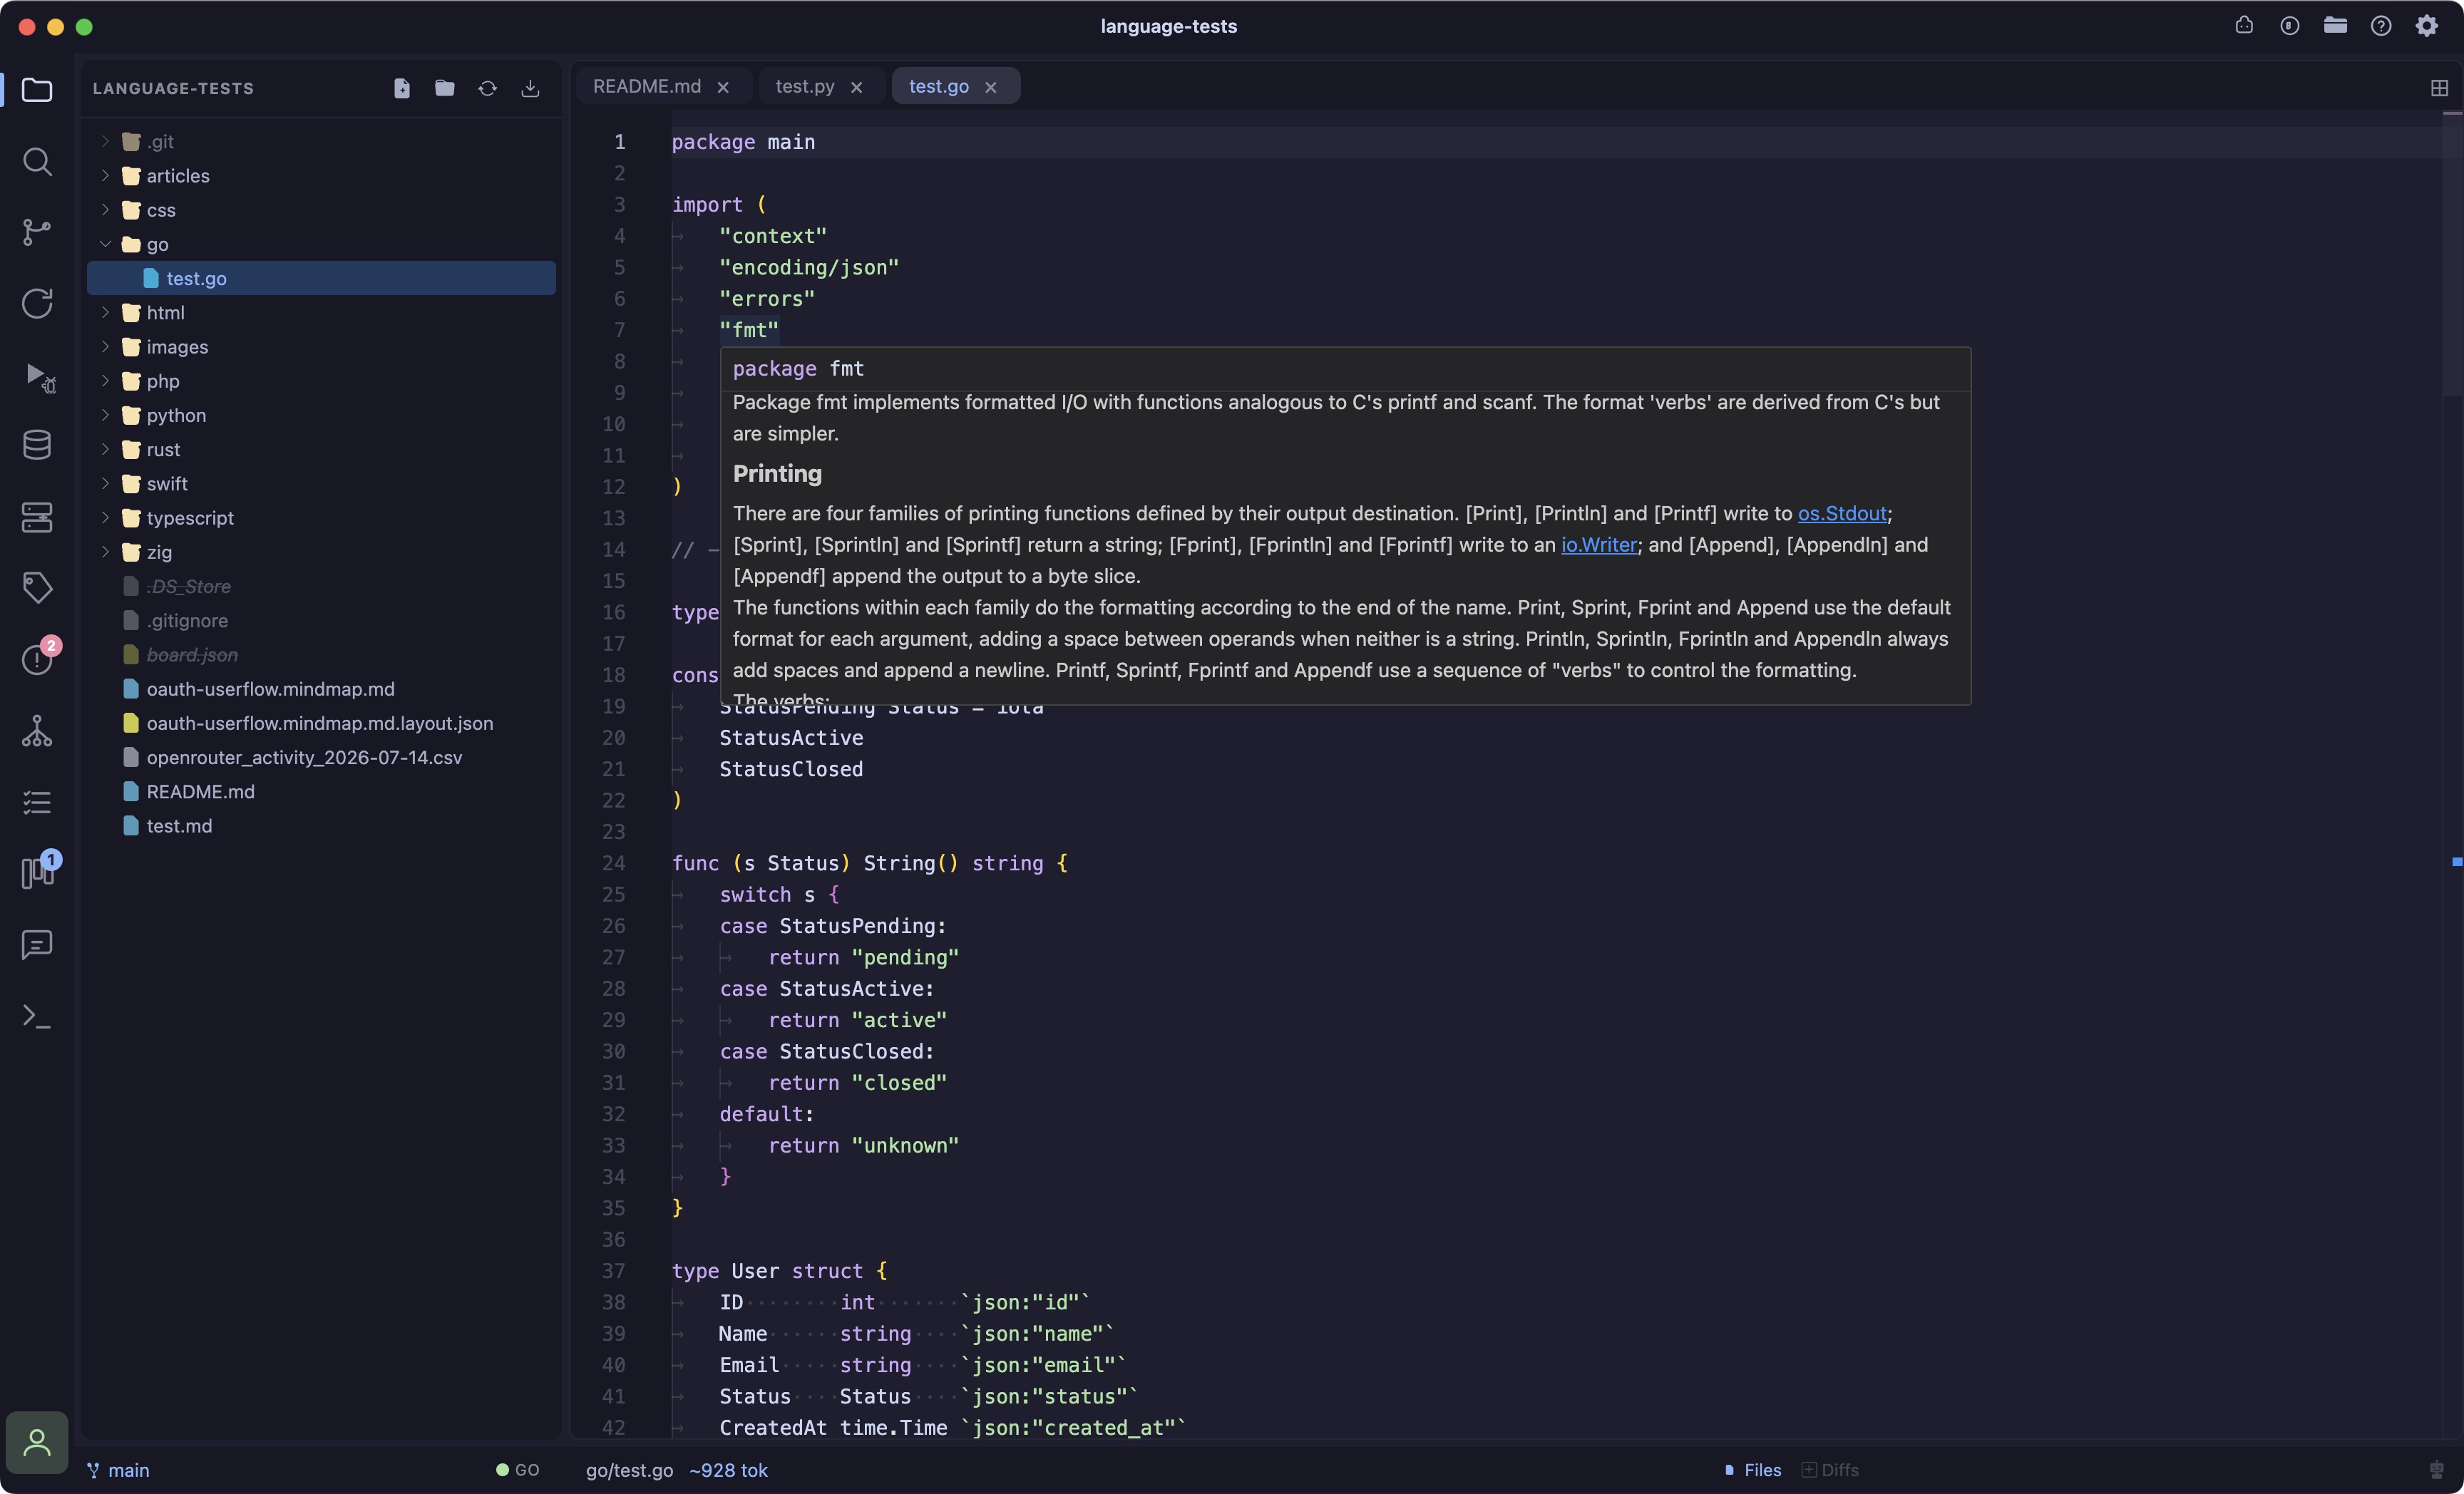Switch to Files view in status bar
Screen dimensions: 2464x1494
[x=1753, y=1470]
